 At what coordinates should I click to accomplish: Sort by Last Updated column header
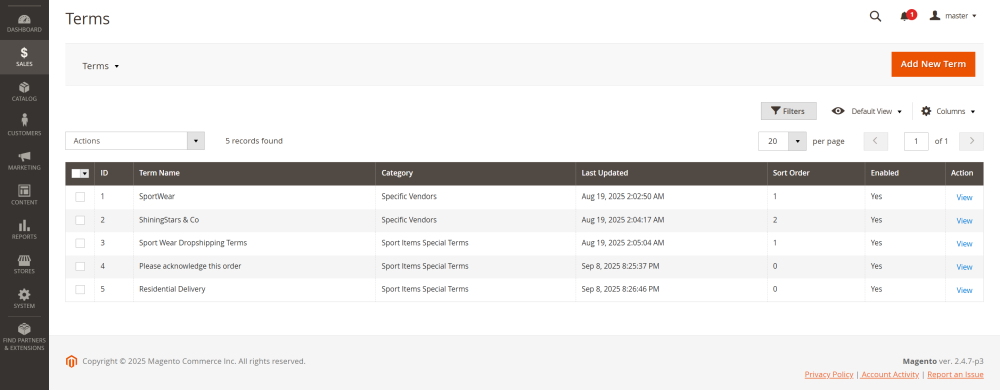[x=671, y=173]
